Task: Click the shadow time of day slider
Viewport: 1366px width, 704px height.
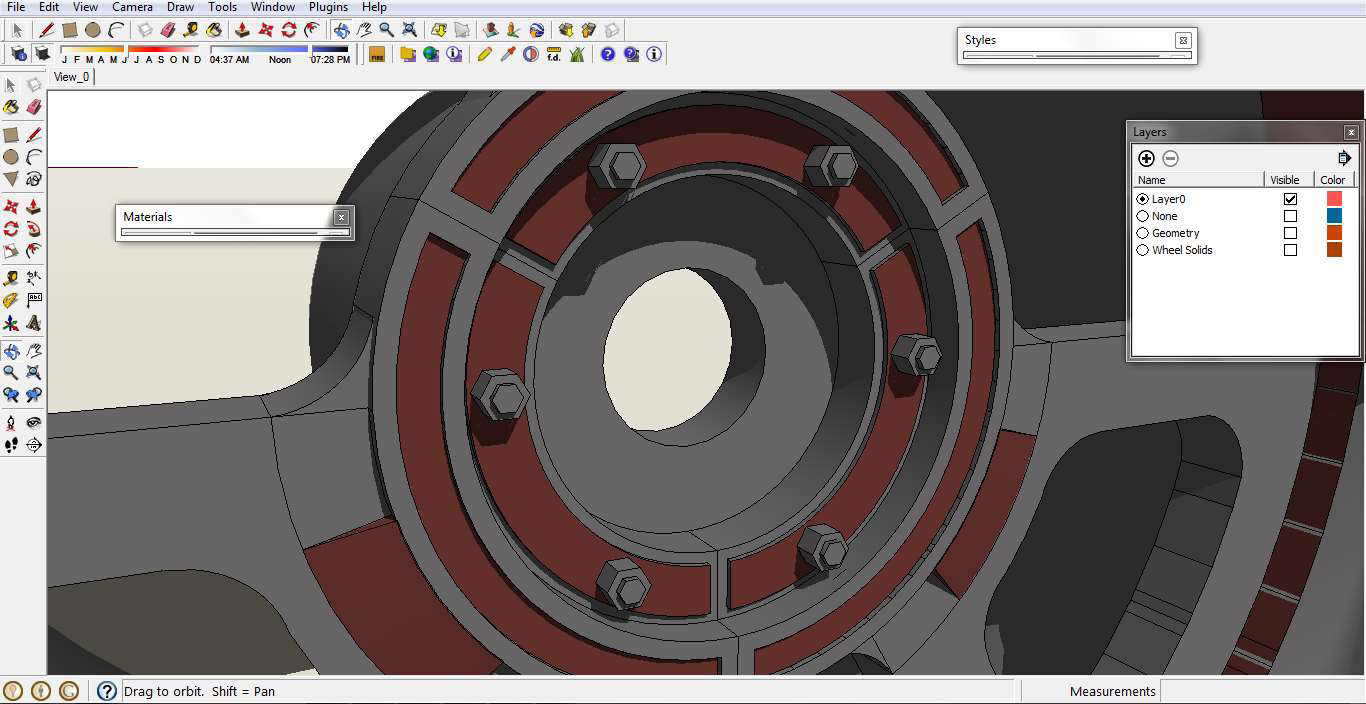Action: [x=280, y=49]
